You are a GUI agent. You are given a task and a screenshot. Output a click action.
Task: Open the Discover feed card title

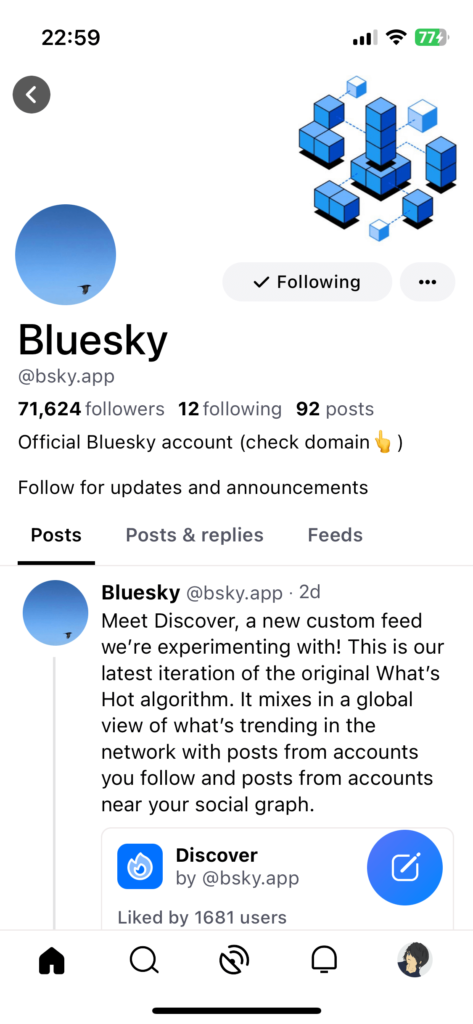tap(217, 855)
